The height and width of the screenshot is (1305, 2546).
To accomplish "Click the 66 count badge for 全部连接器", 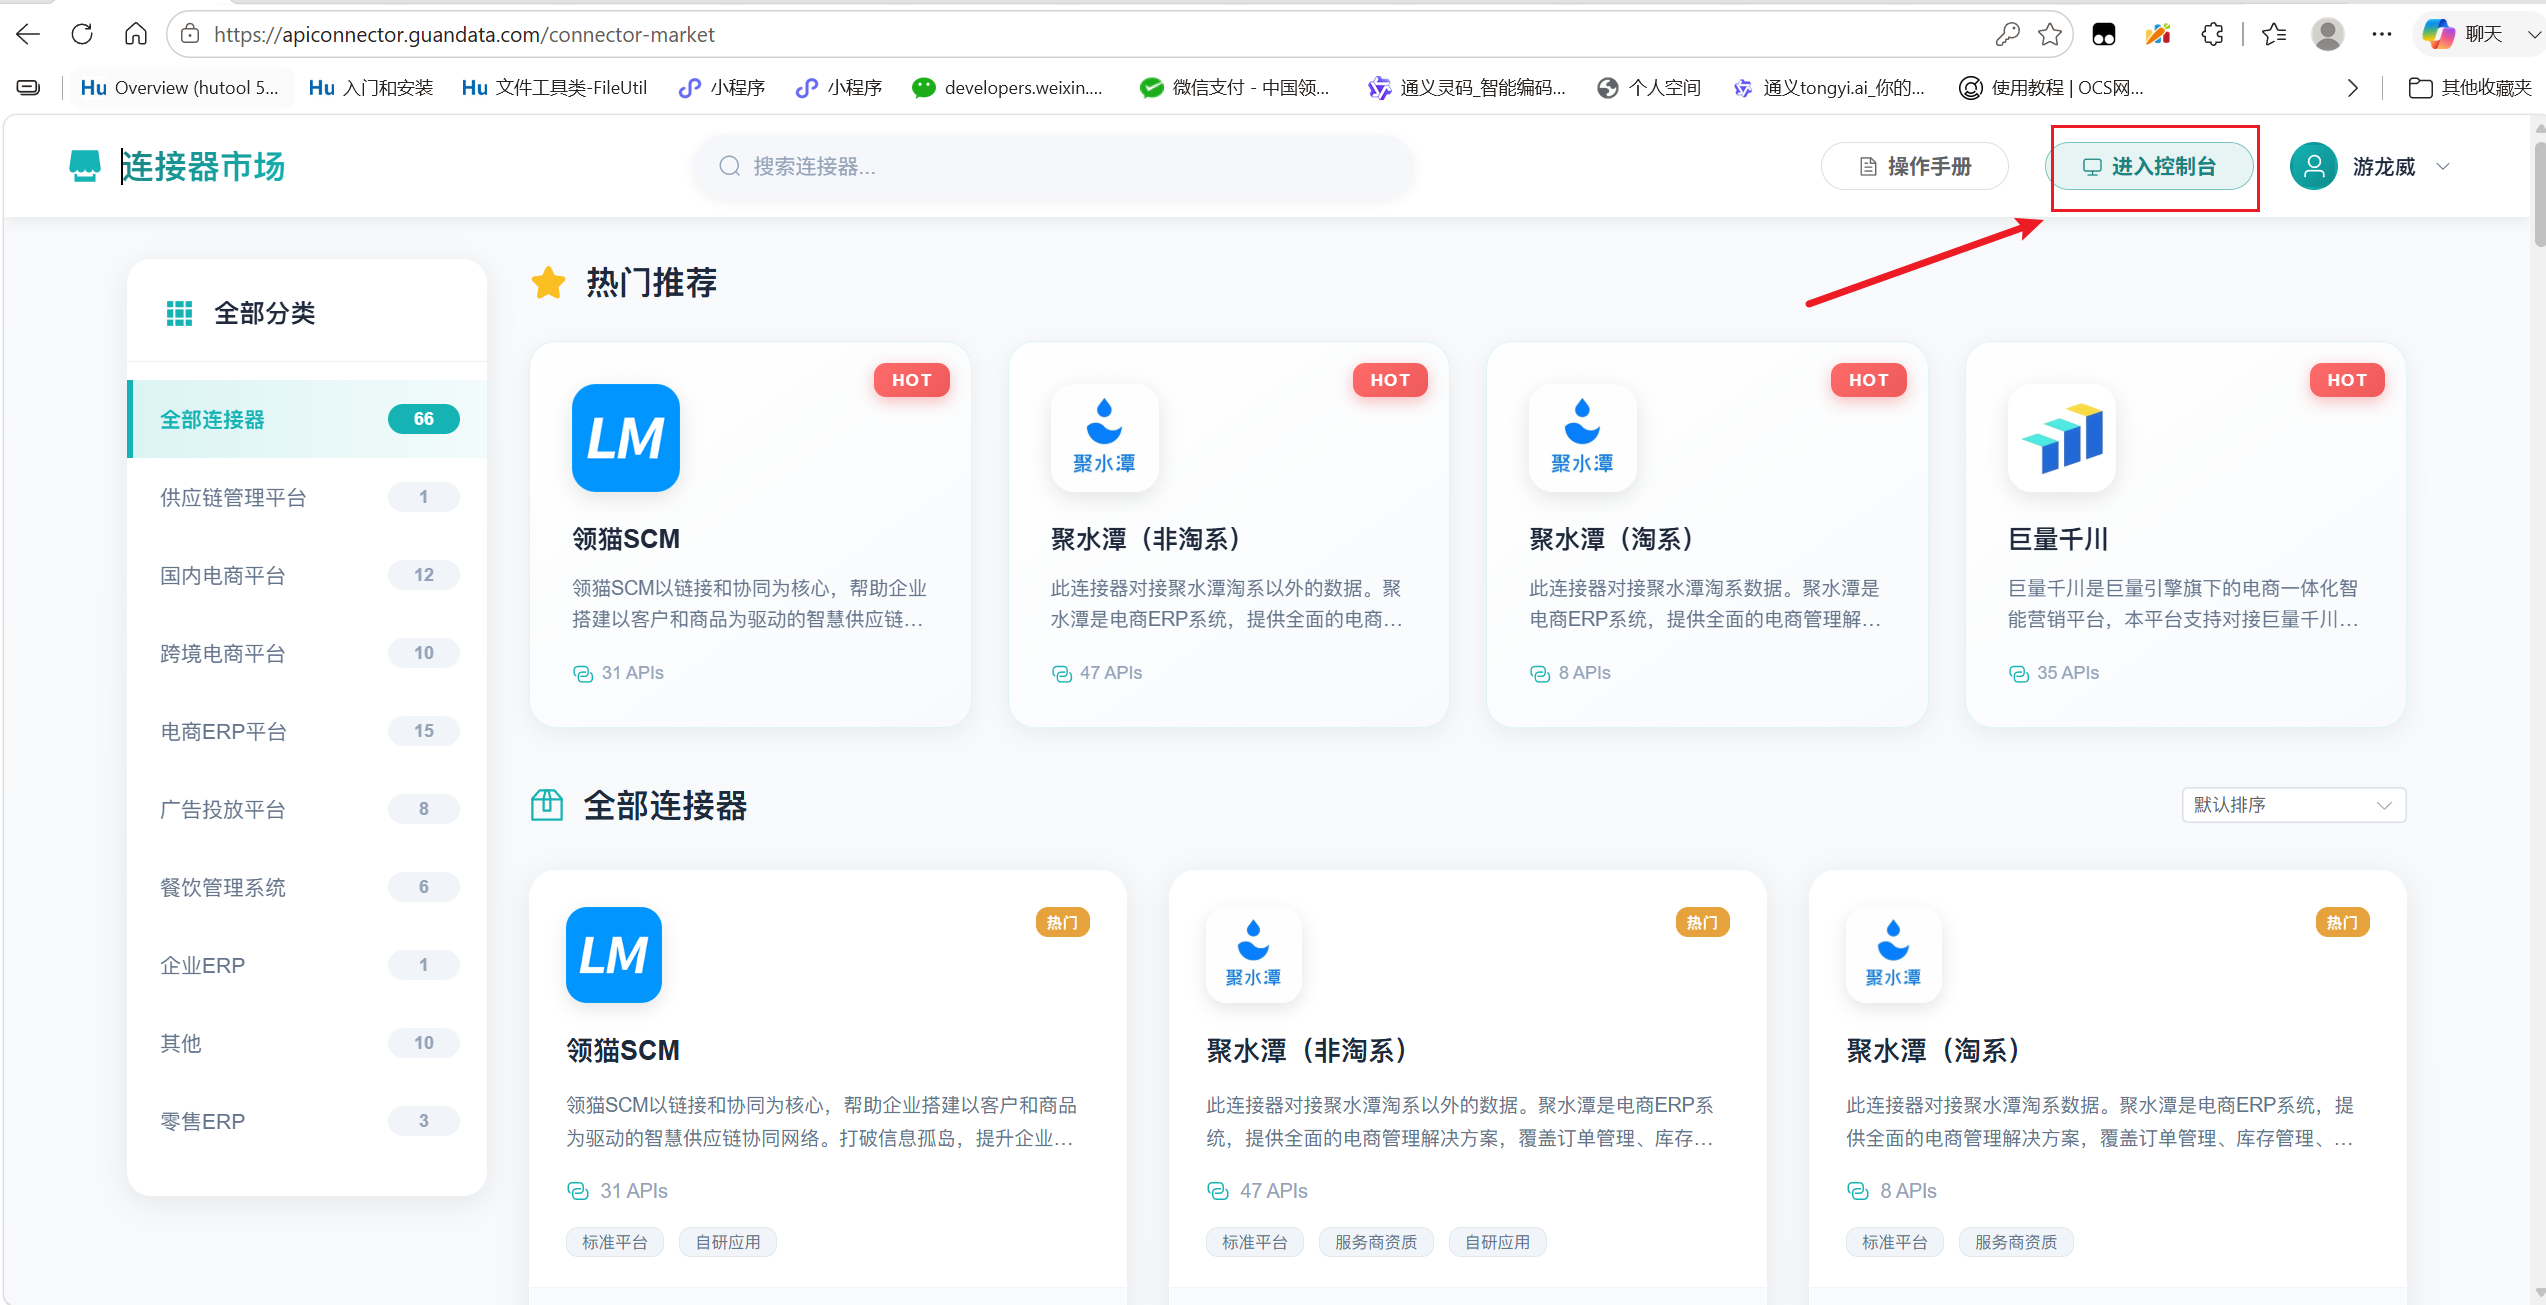I will (x=424, y=419).
